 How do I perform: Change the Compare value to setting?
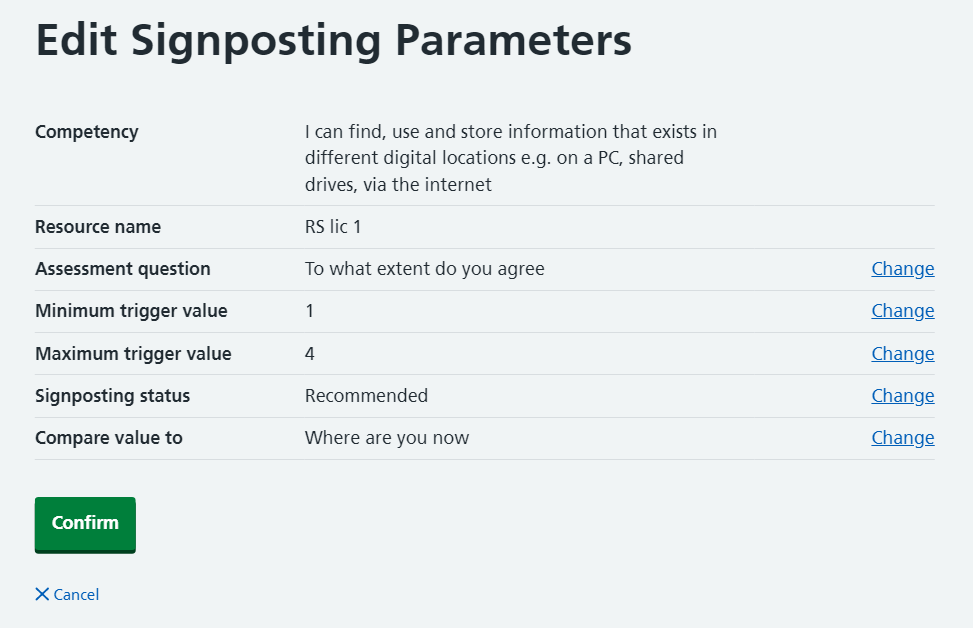tap(902, 437)
